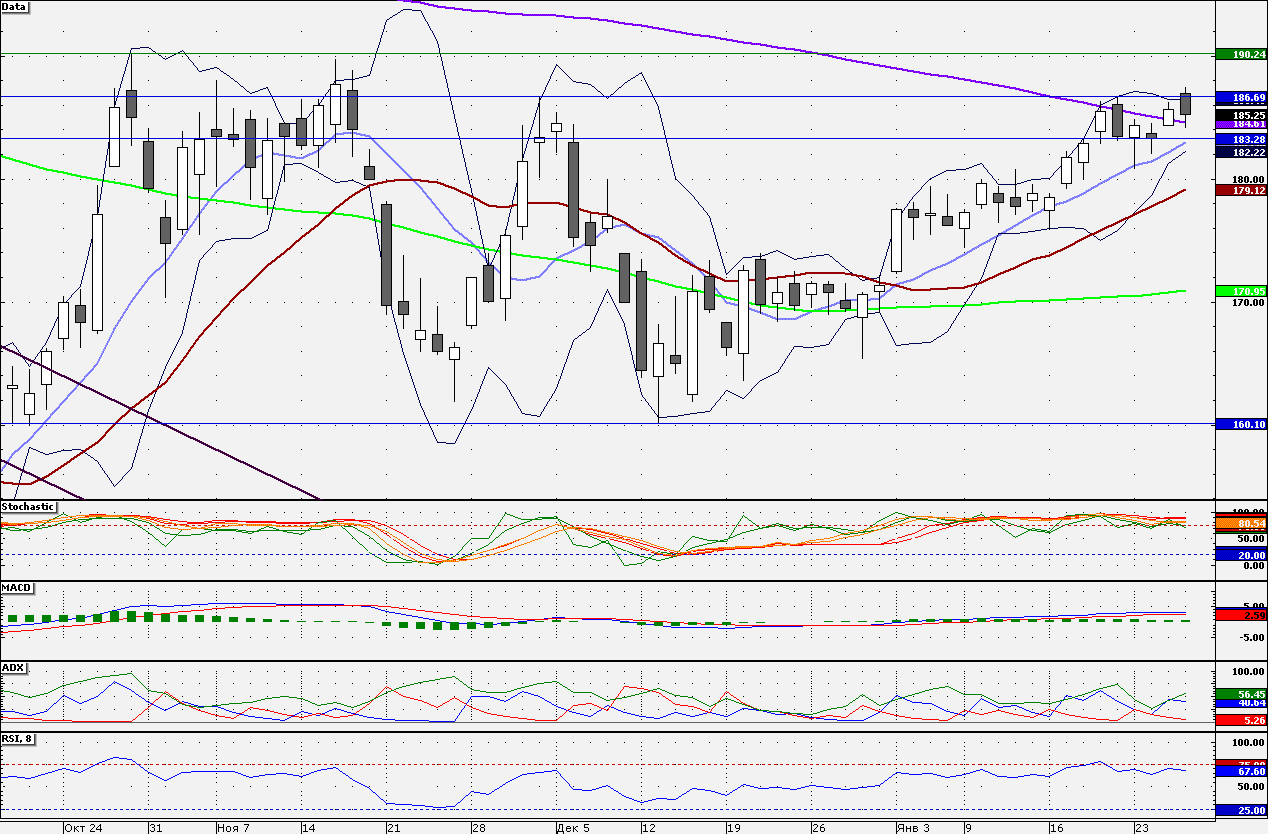The image size is (1268, 834).
Task: Click the Янв 3 date marker
Action: (x=913, y=828)
